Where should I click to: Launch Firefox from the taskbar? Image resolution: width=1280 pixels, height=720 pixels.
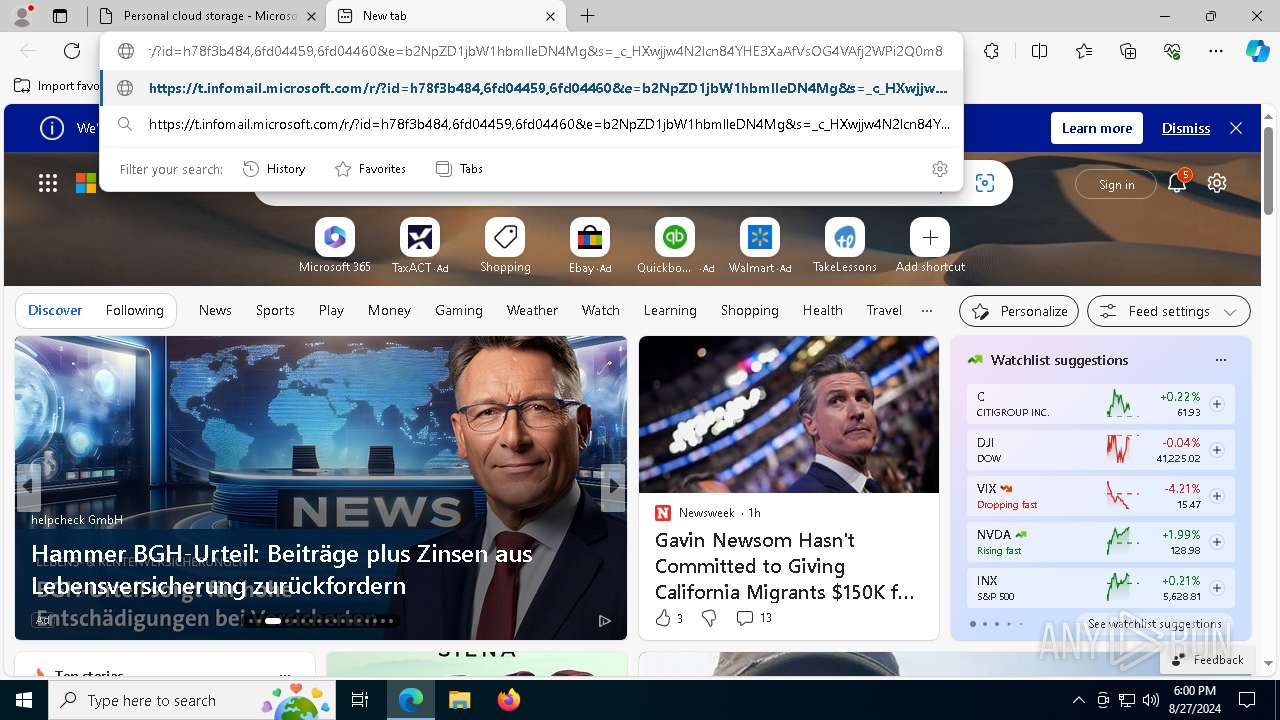click(x=508, y=700)
